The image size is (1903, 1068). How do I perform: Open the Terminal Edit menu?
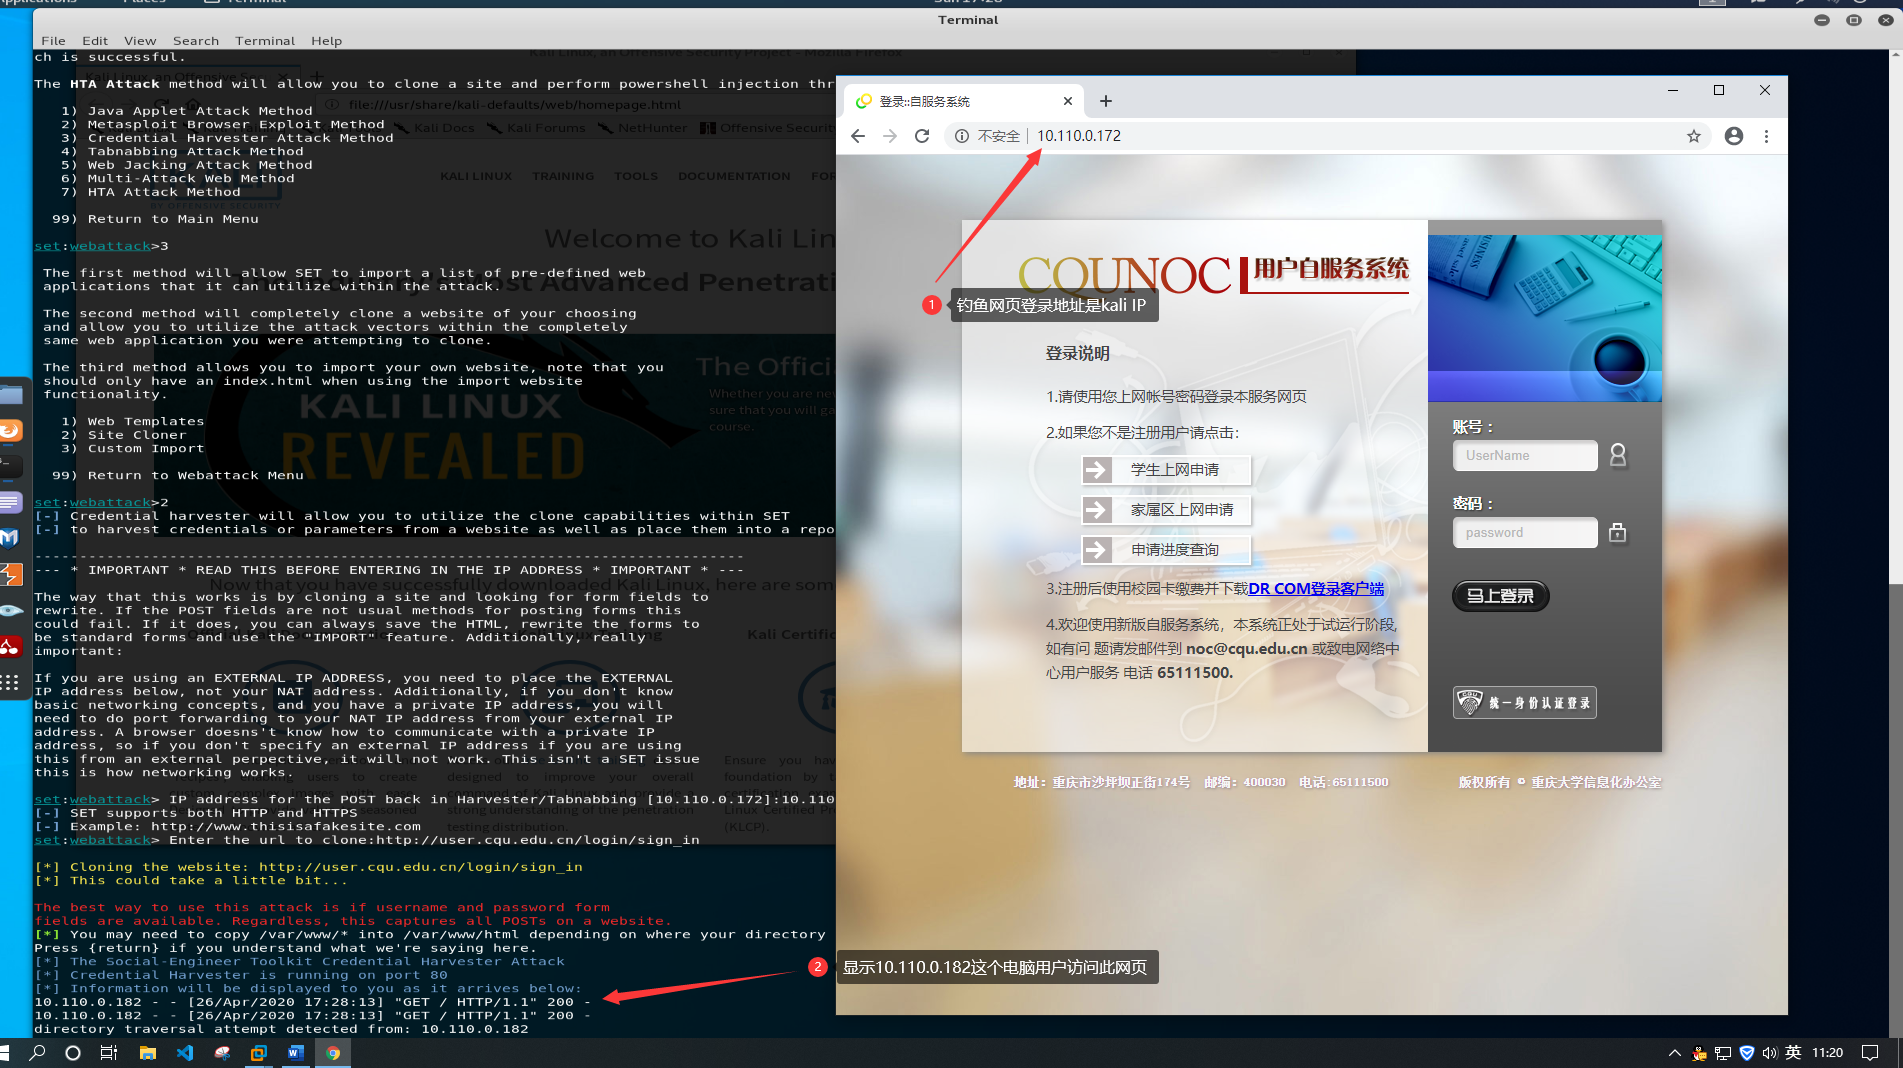[95, 41]
